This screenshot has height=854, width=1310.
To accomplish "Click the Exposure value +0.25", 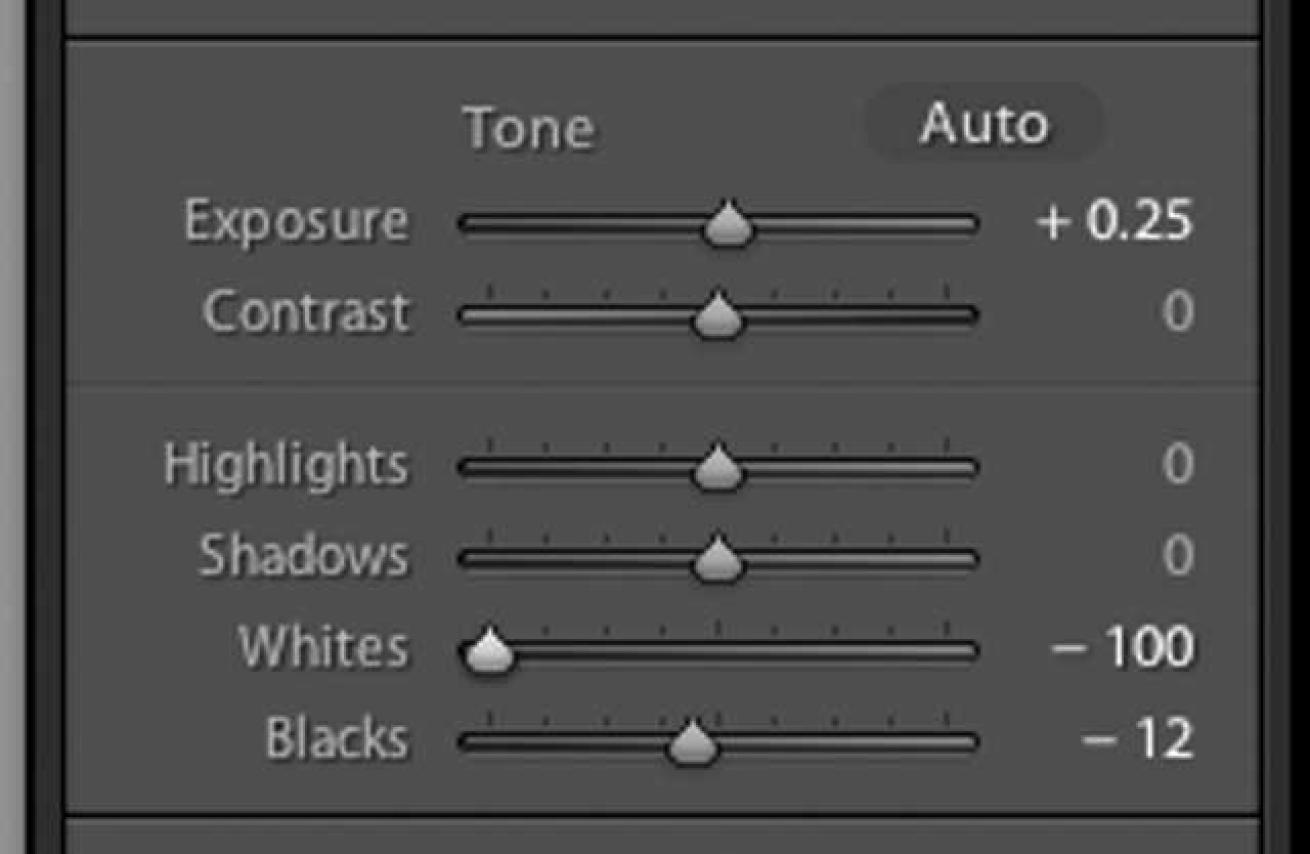I will (x=1115, y=221).
